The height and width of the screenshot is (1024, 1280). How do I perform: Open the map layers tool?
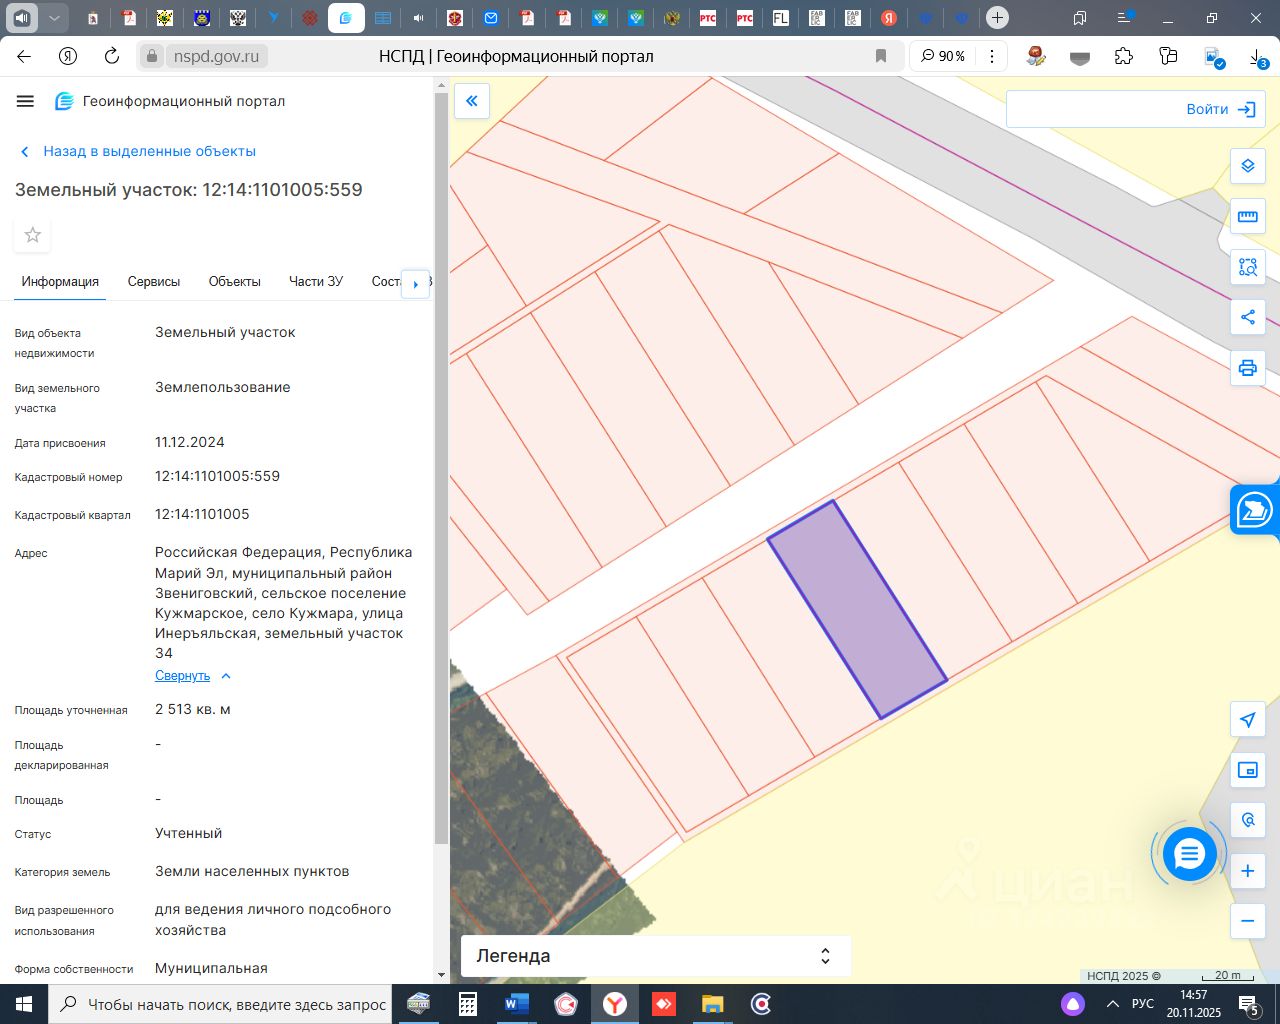tap(1247, 165)
